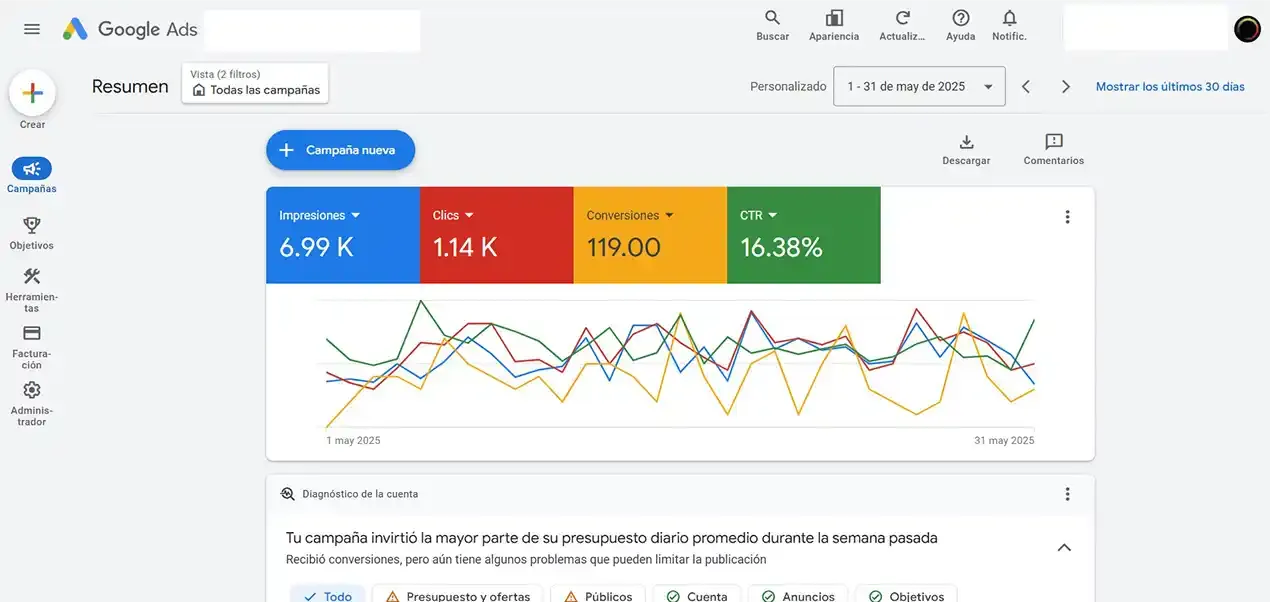Click the Buscar search icon

coord(772,18)
